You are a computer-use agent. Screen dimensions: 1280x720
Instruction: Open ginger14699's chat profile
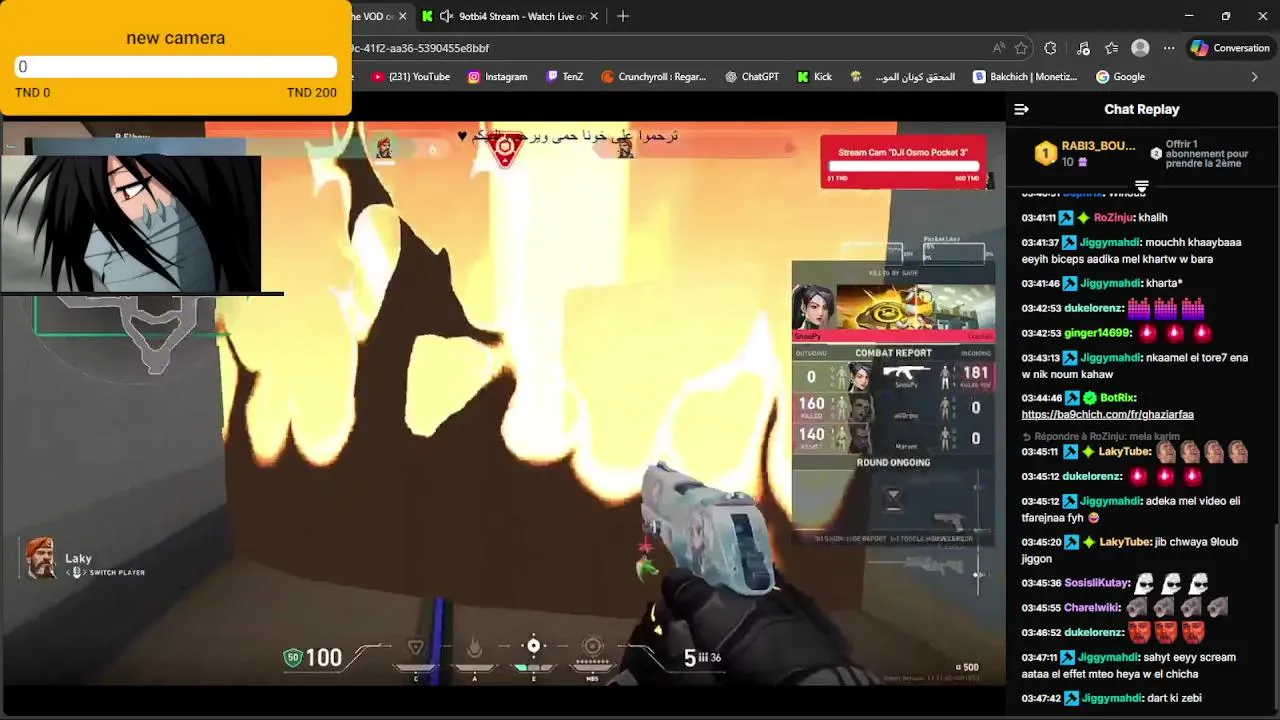[1096, 333]
